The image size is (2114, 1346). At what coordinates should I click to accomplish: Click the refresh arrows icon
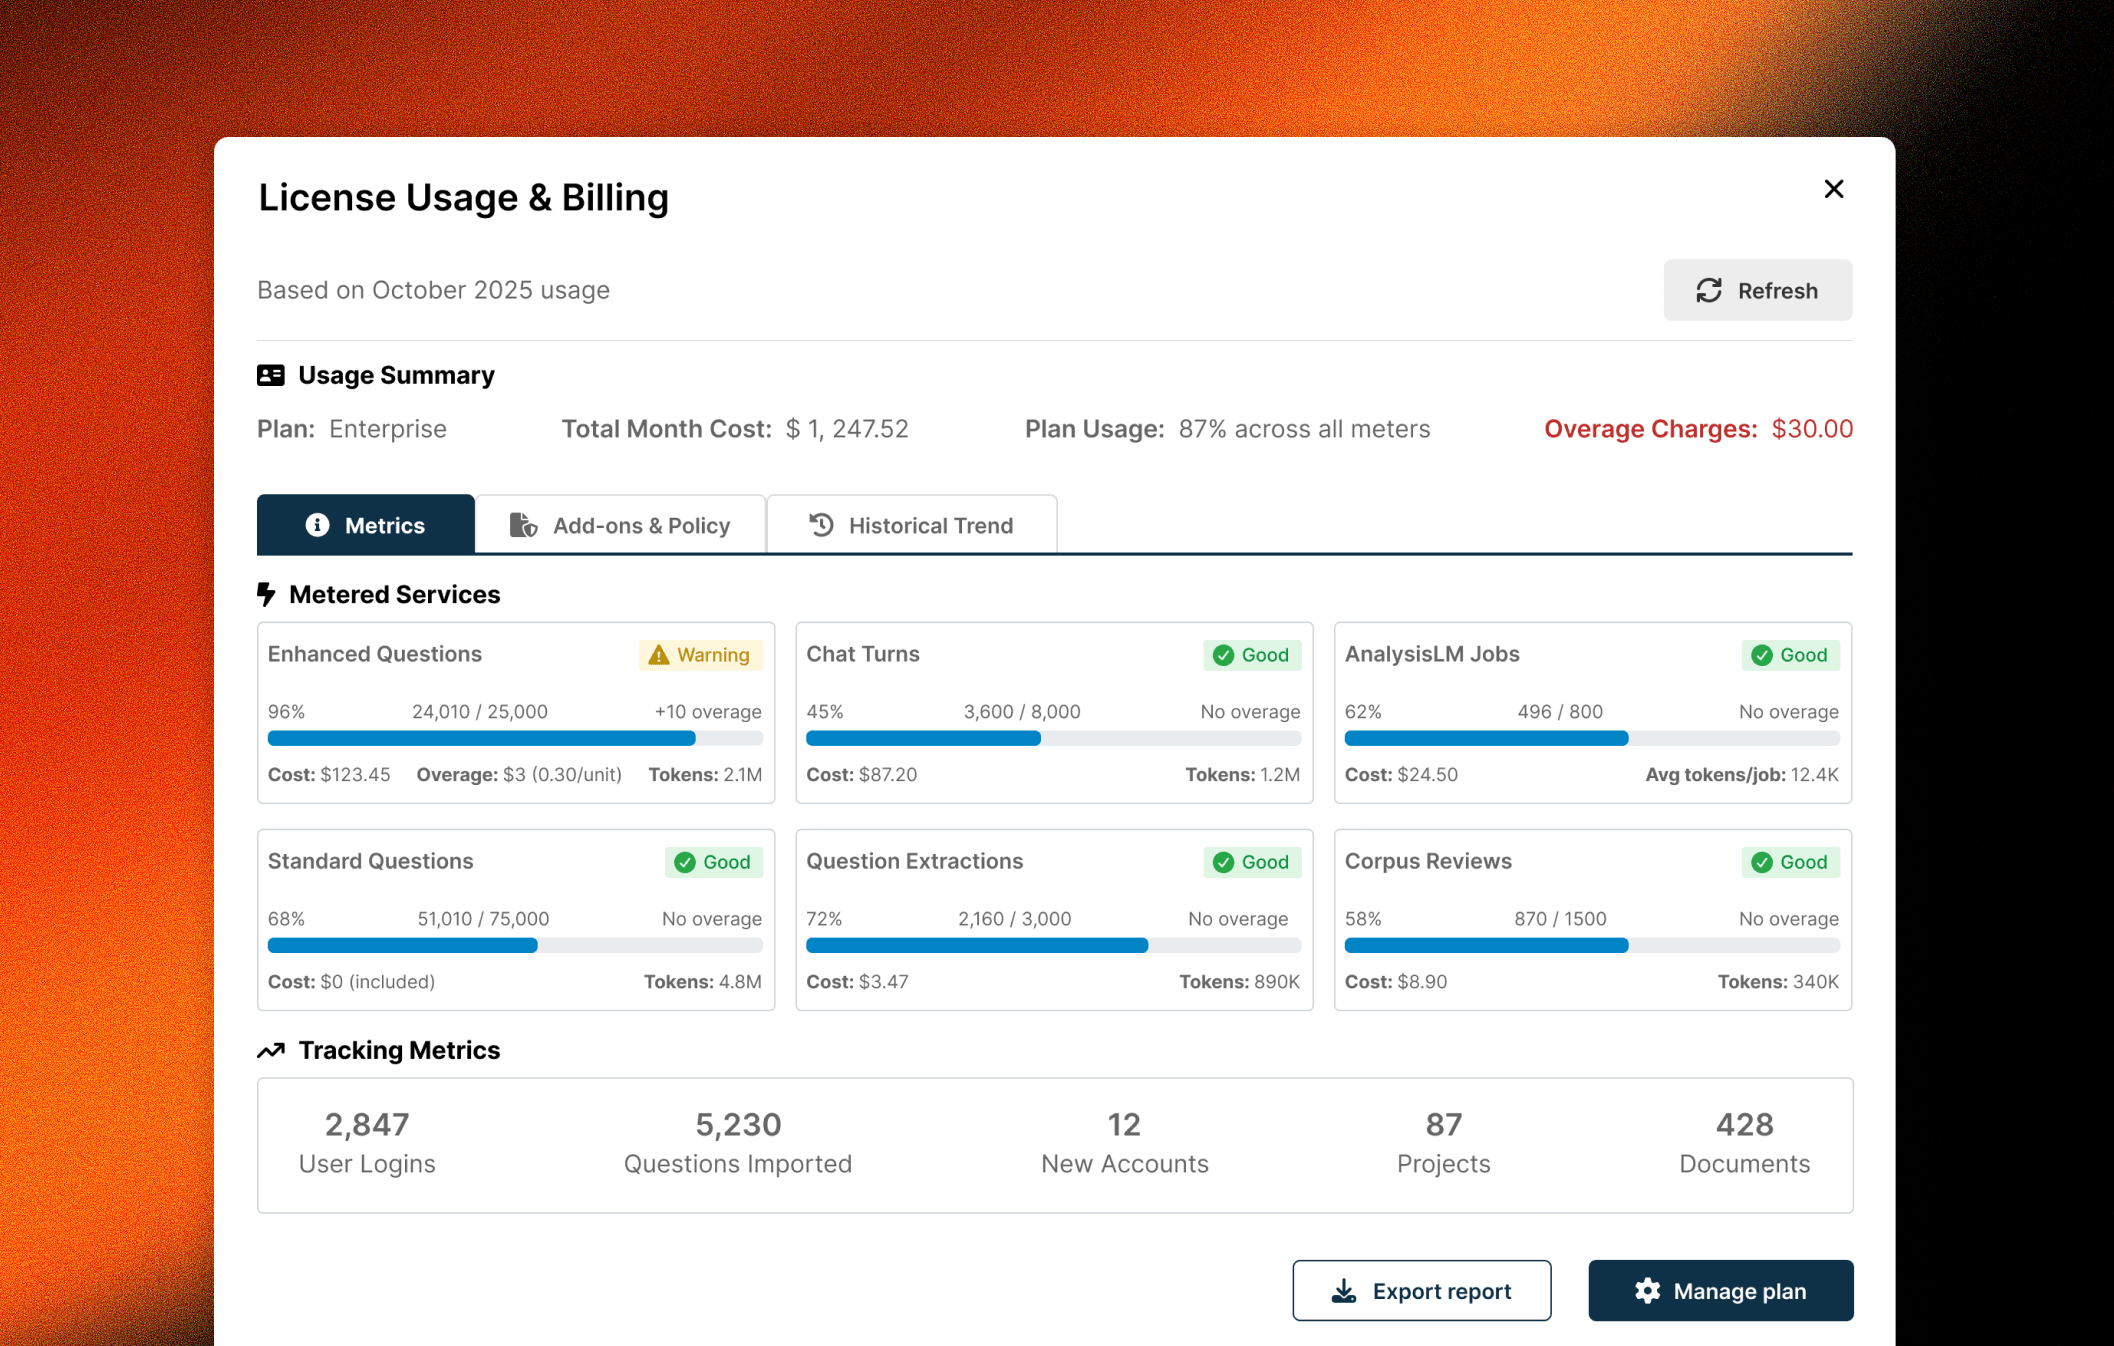tap(1709, 290)
